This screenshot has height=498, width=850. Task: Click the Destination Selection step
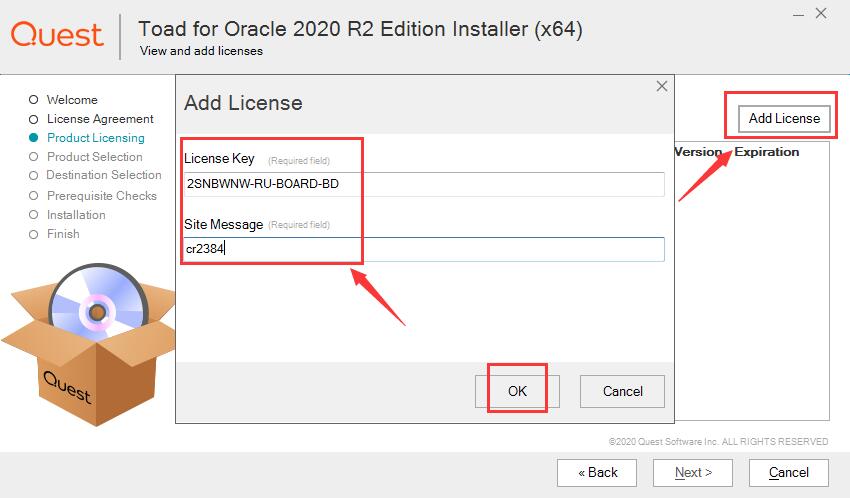pos(103,176)
